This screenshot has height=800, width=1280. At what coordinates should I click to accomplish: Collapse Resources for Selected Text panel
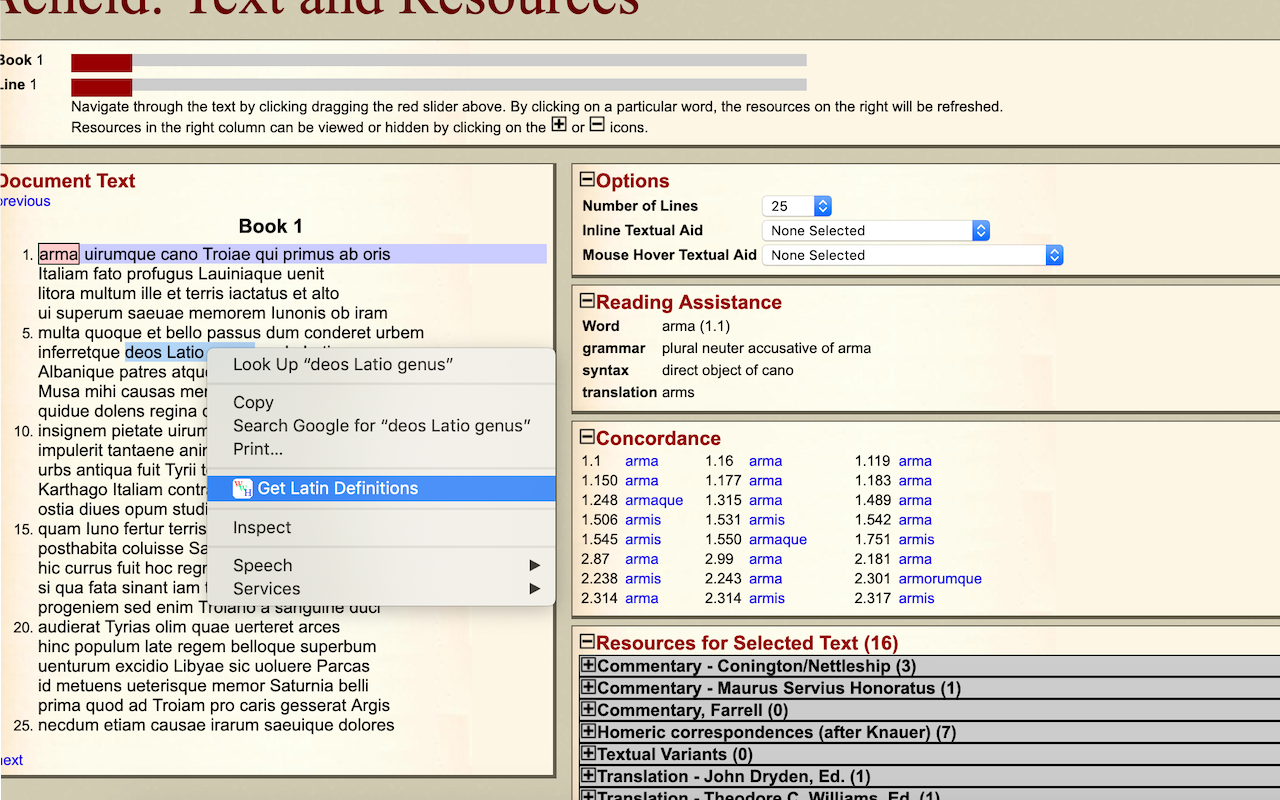[x=586, y=643]
